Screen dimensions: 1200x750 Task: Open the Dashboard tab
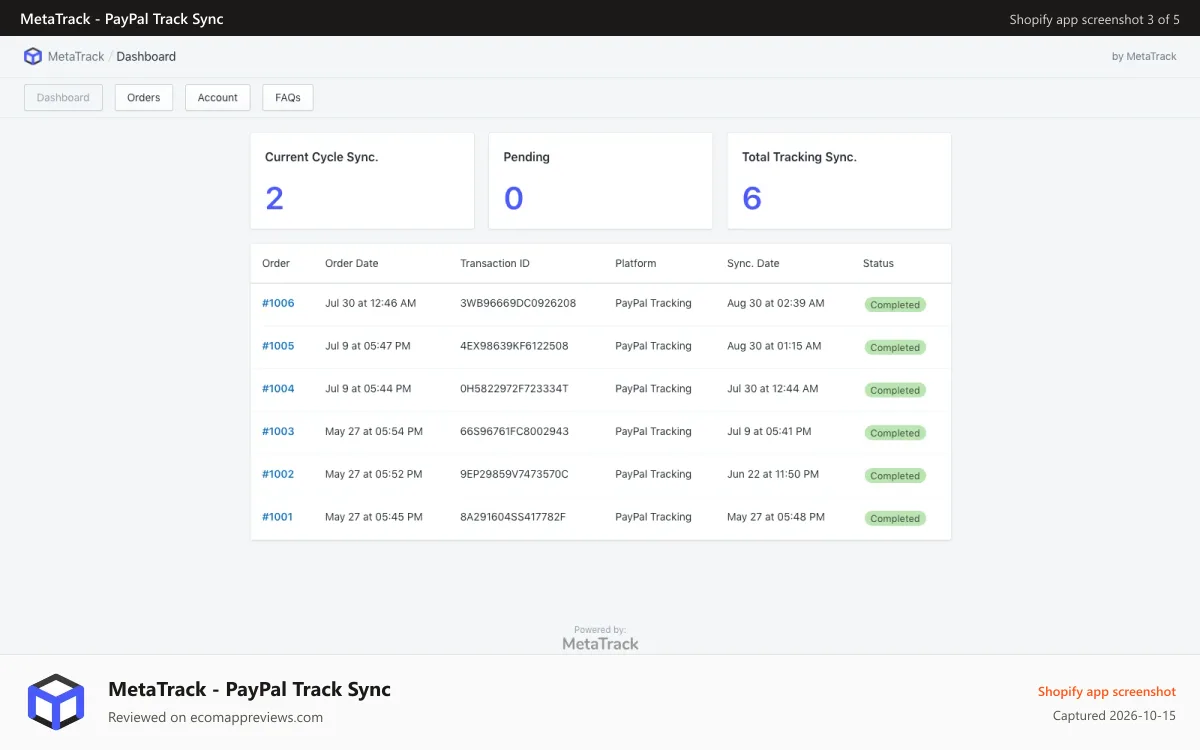click(x=63, y=98)
